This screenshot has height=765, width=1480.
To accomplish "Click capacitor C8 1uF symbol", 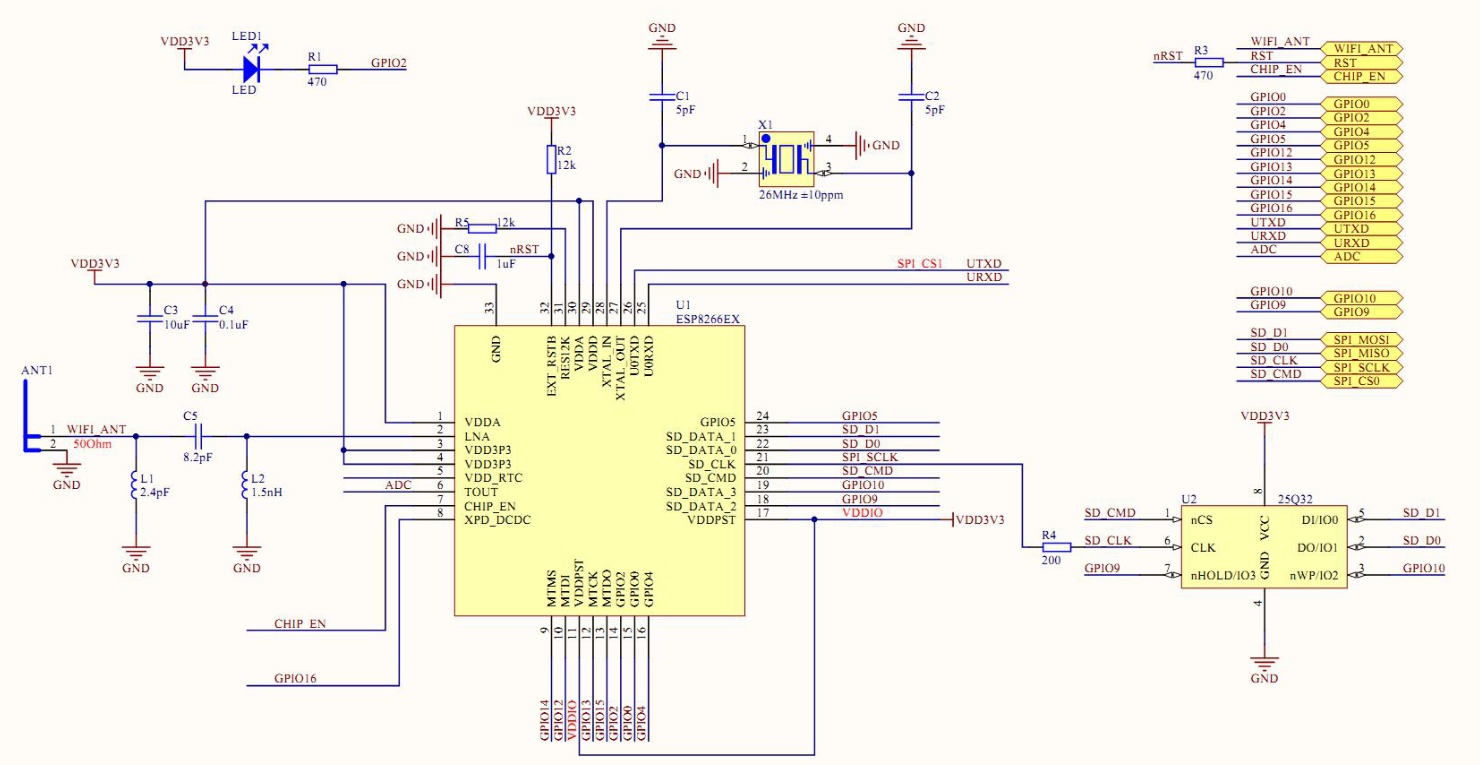I will pyautogui.click(x=481, y=257).
